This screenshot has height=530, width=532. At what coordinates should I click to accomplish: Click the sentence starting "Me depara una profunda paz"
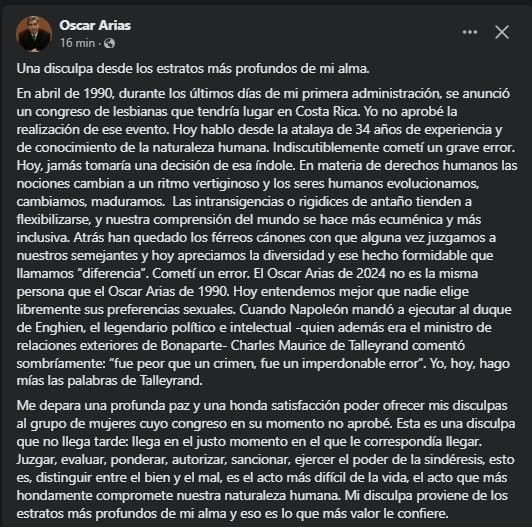click(262, 414)
